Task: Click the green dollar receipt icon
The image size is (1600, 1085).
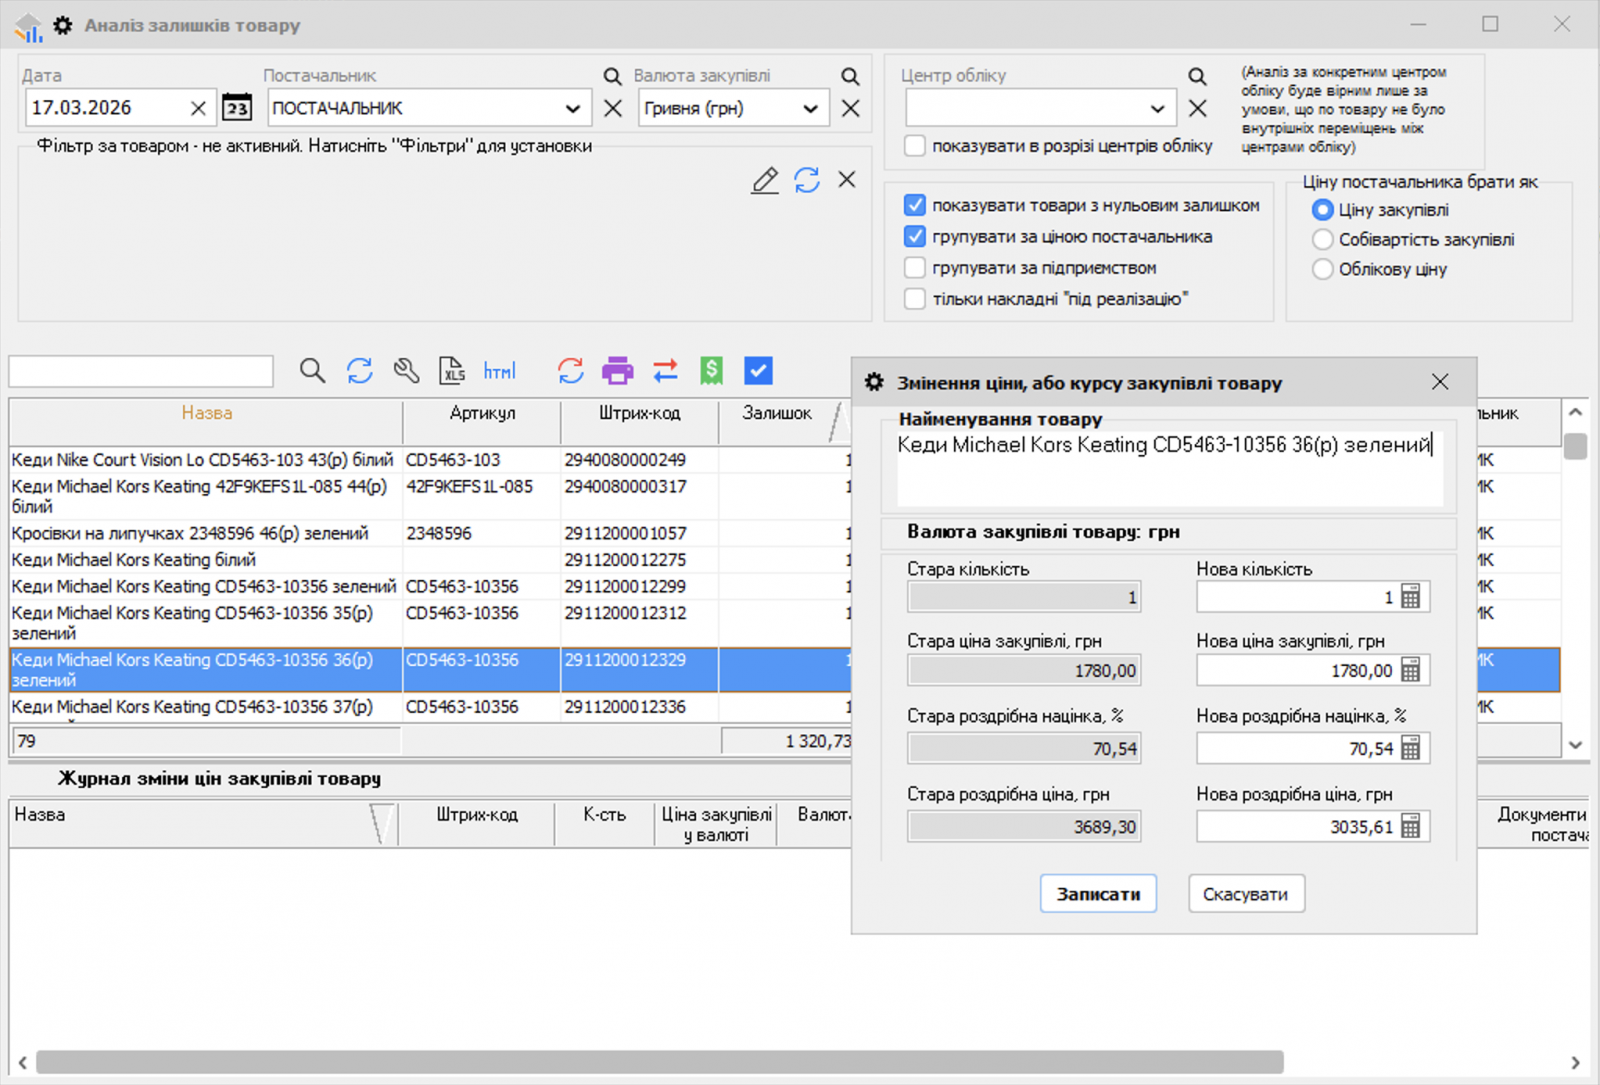Action: pyautogui.click(x=711, y=370)
